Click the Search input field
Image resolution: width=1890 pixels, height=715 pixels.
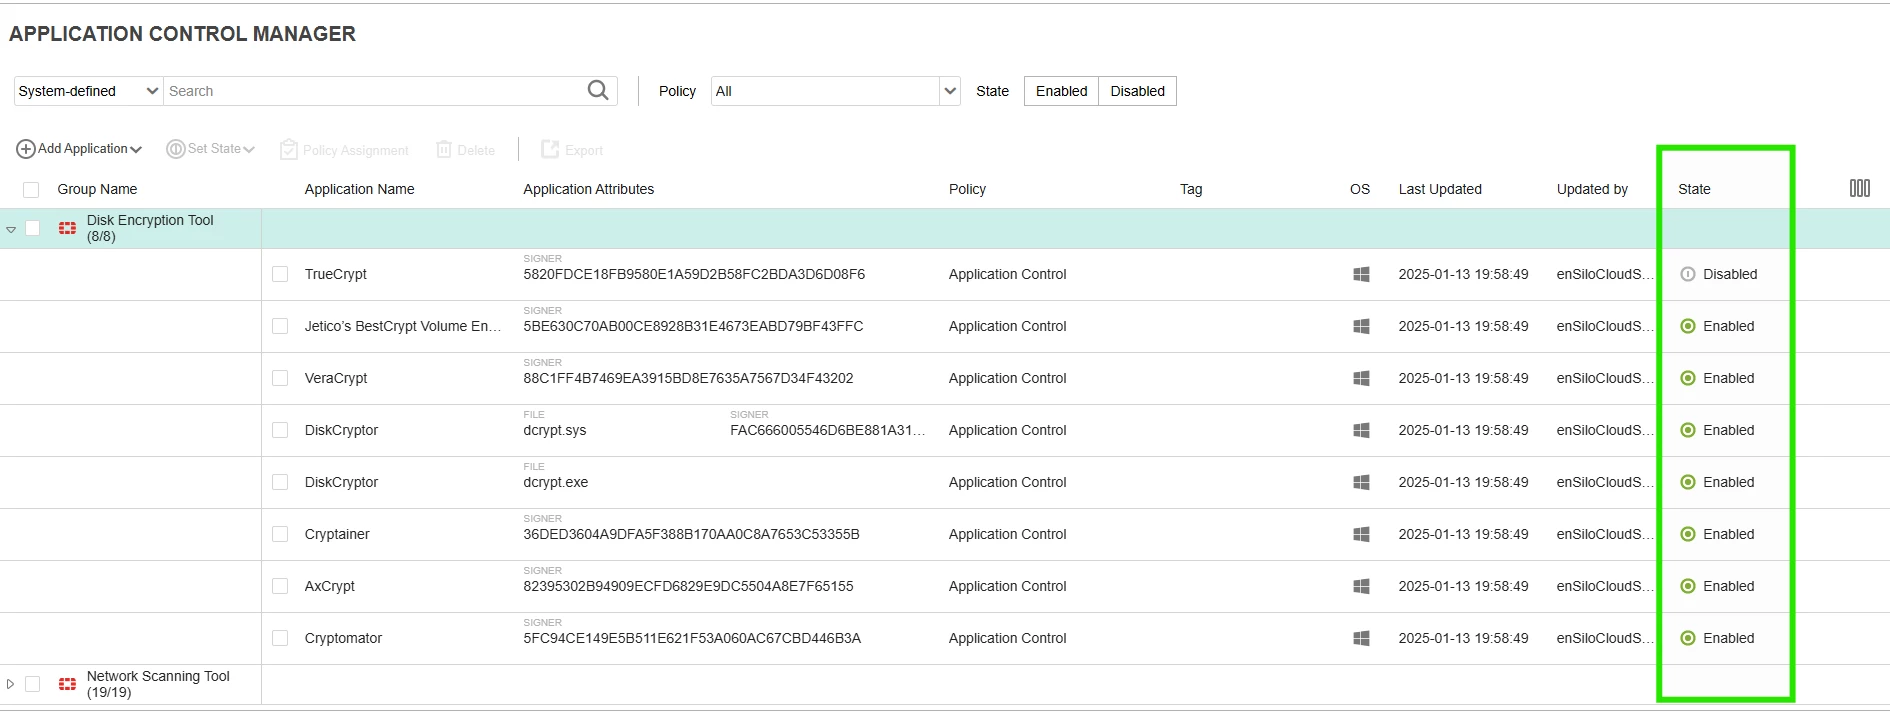pyautogui.click(x=376, y=91)
